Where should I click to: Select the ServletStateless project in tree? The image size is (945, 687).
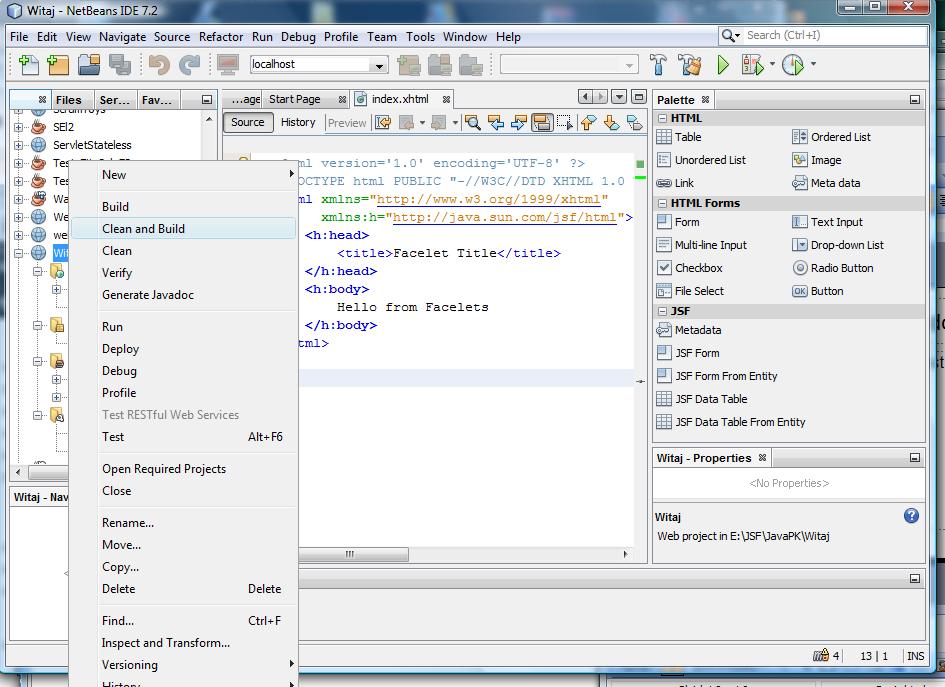pos(92,145)
